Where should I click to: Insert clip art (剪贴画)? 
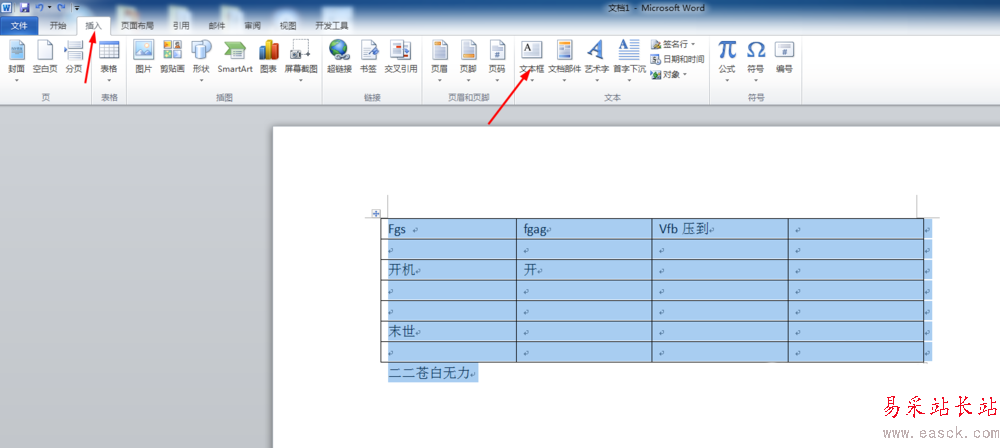pyautogui.click(x=172, y=56)
